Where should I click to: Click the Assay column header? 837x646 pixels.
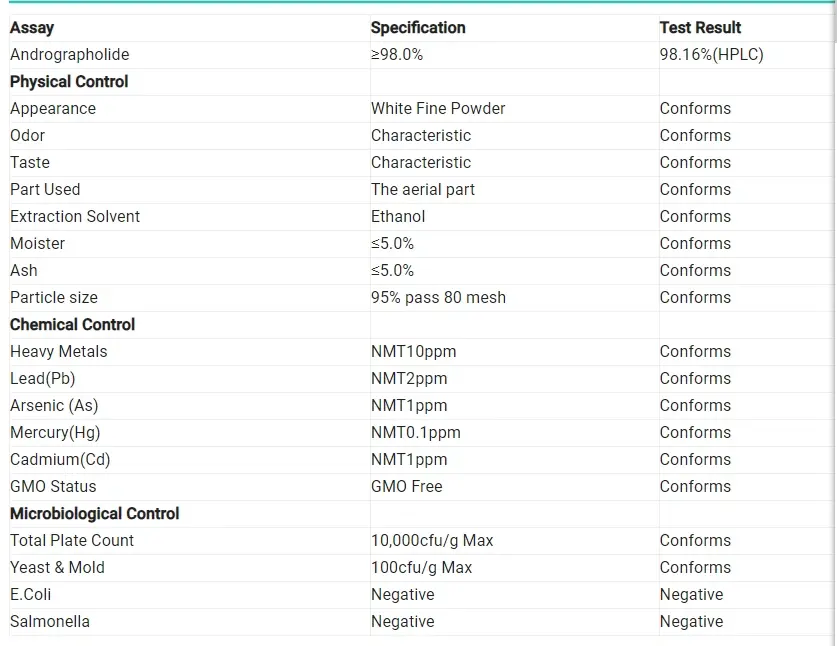[32, 28]
